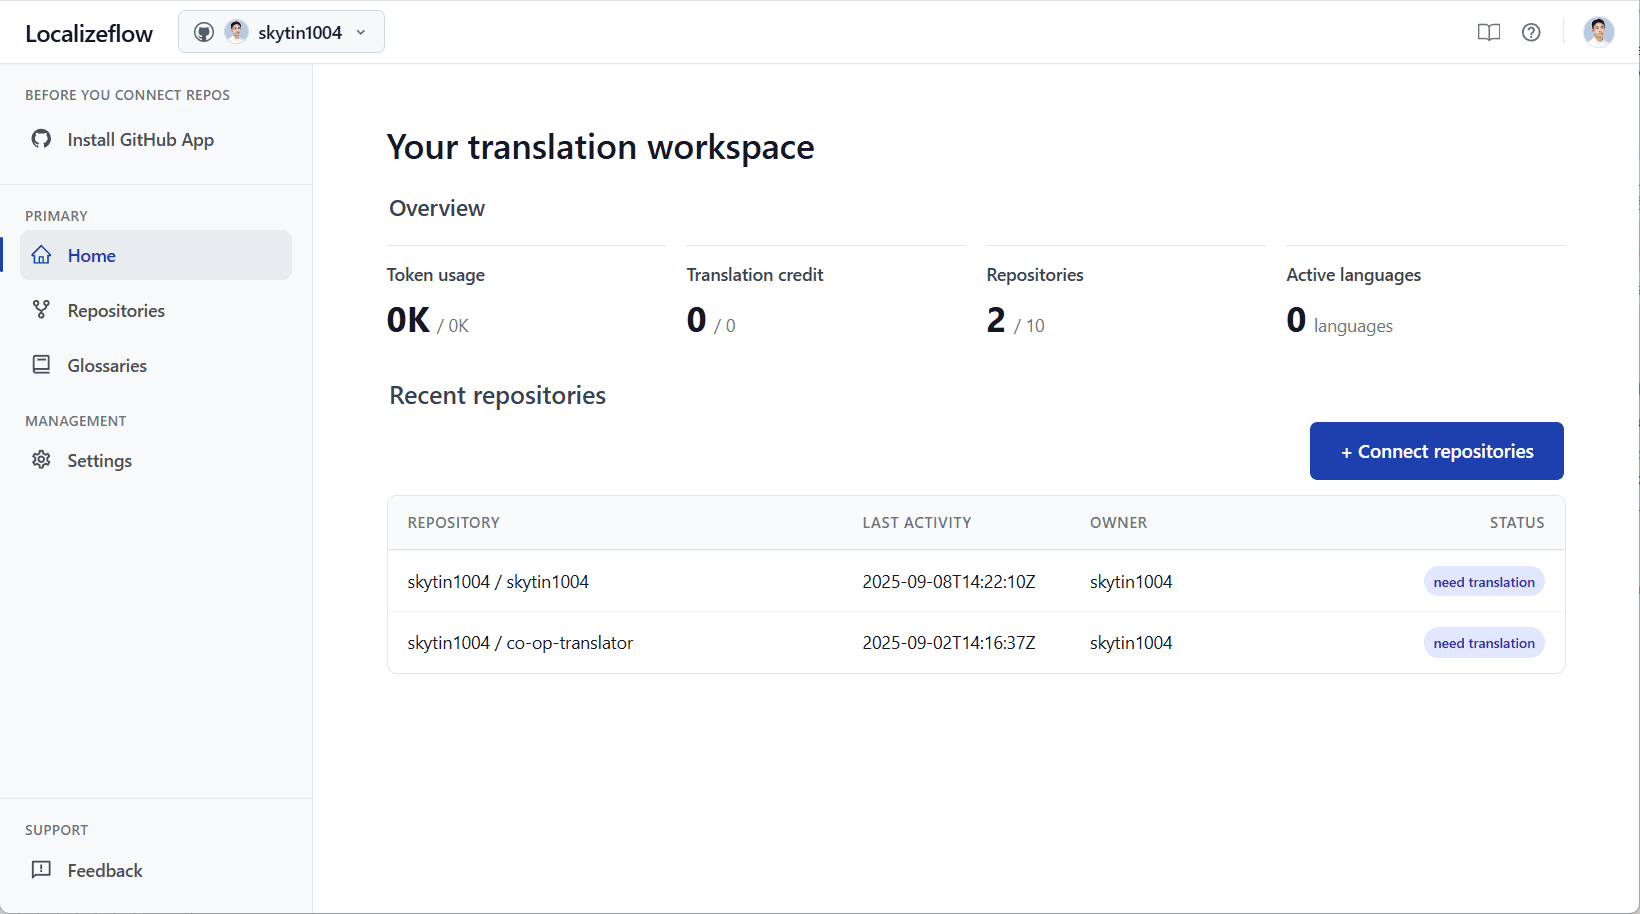Click the Localizeflow logo text

pos(89,33)
